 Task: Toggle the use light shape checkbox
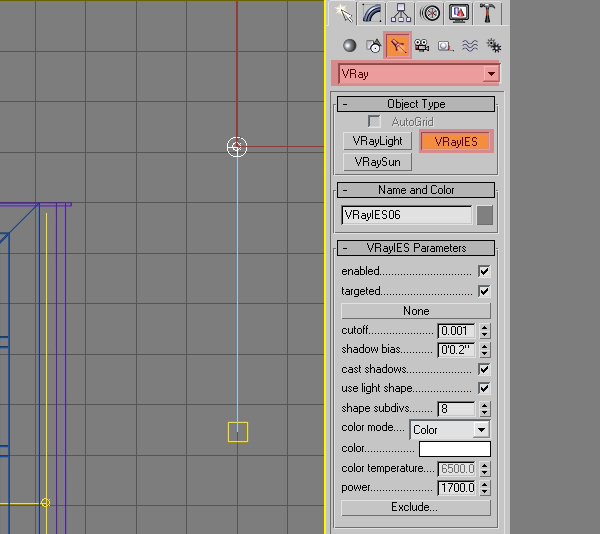[x=484, y=388]
